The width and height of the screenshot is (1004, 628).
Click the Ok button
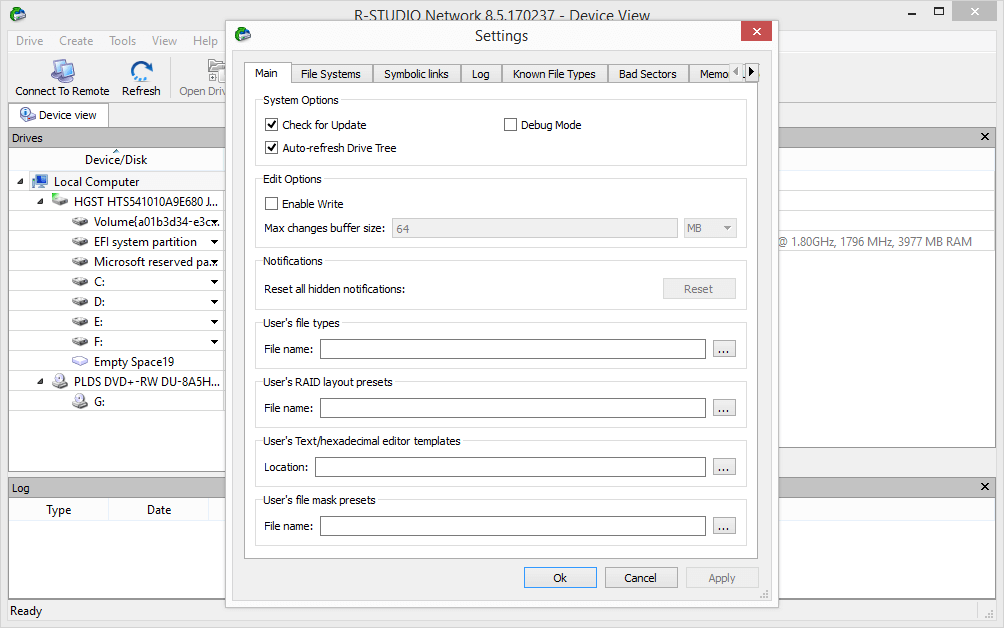tap(560, 577)
